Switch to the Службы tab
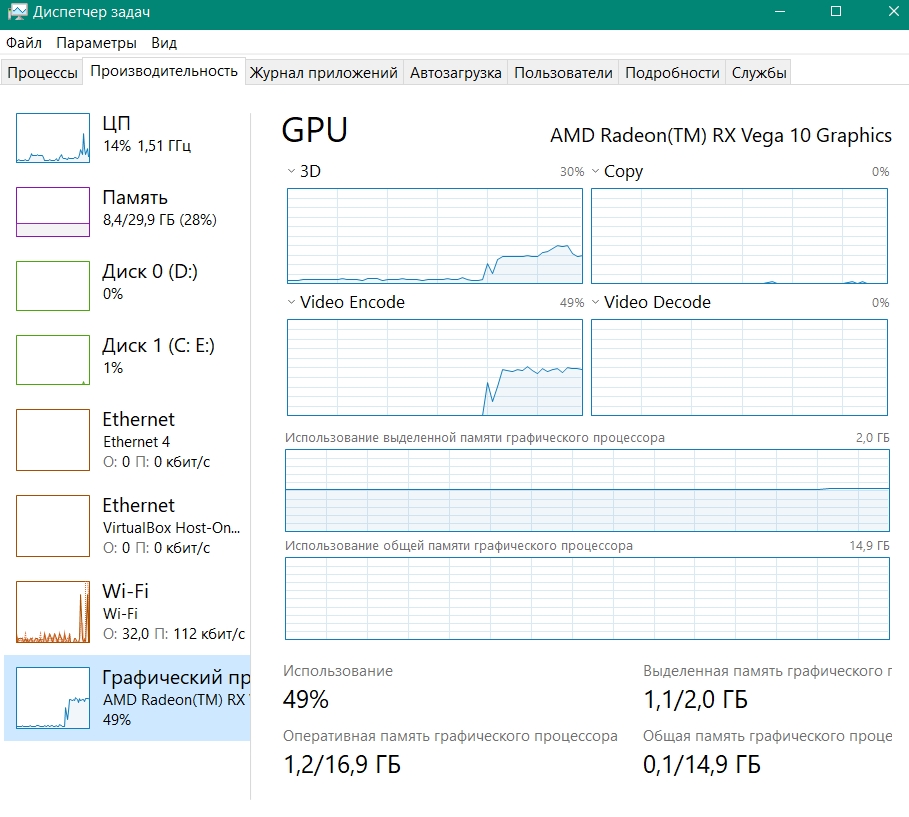 759,72
